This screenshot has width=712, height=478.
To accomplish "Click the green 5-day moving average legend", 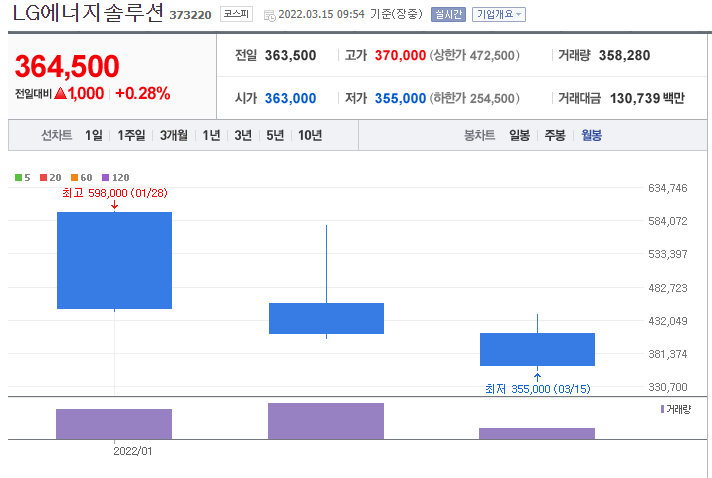I will [23, 177].
